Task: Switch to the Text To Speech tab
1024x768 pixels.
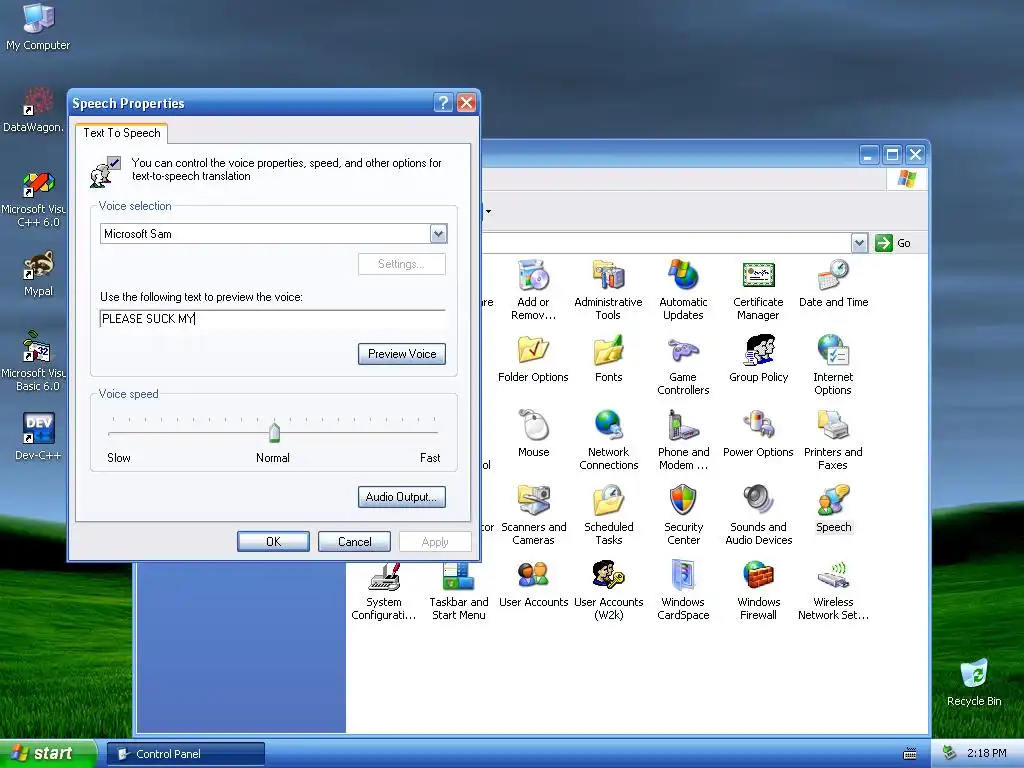Action: tap(121, 133)
